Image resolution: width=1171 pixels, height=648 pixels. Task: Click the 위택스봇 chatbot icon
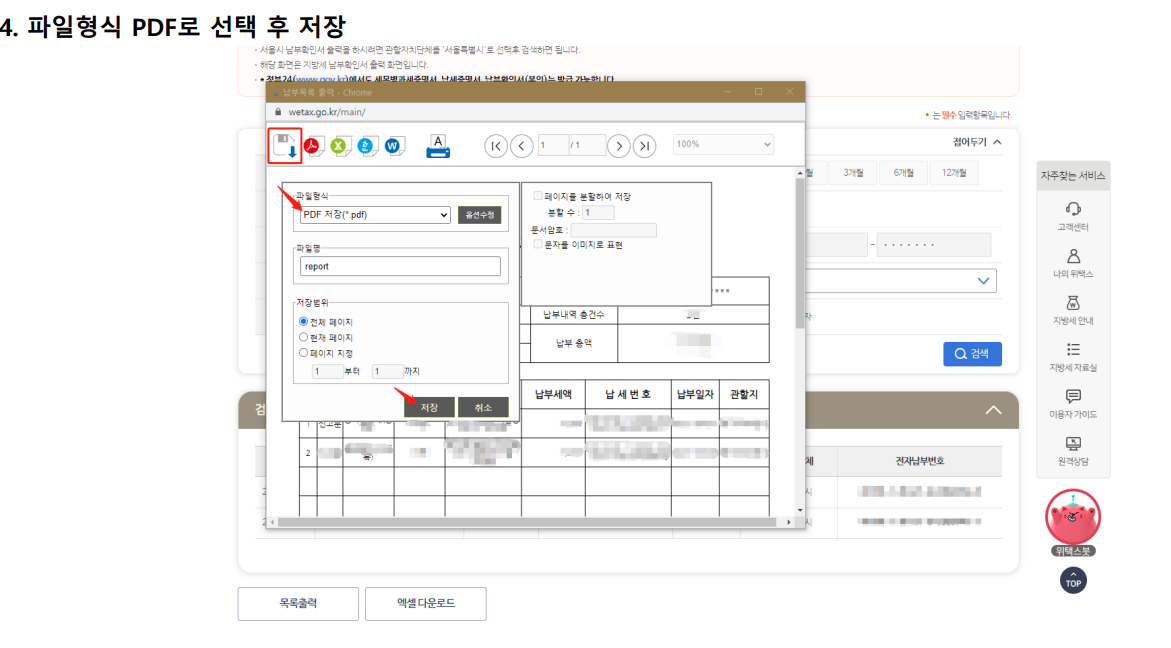1073,518
